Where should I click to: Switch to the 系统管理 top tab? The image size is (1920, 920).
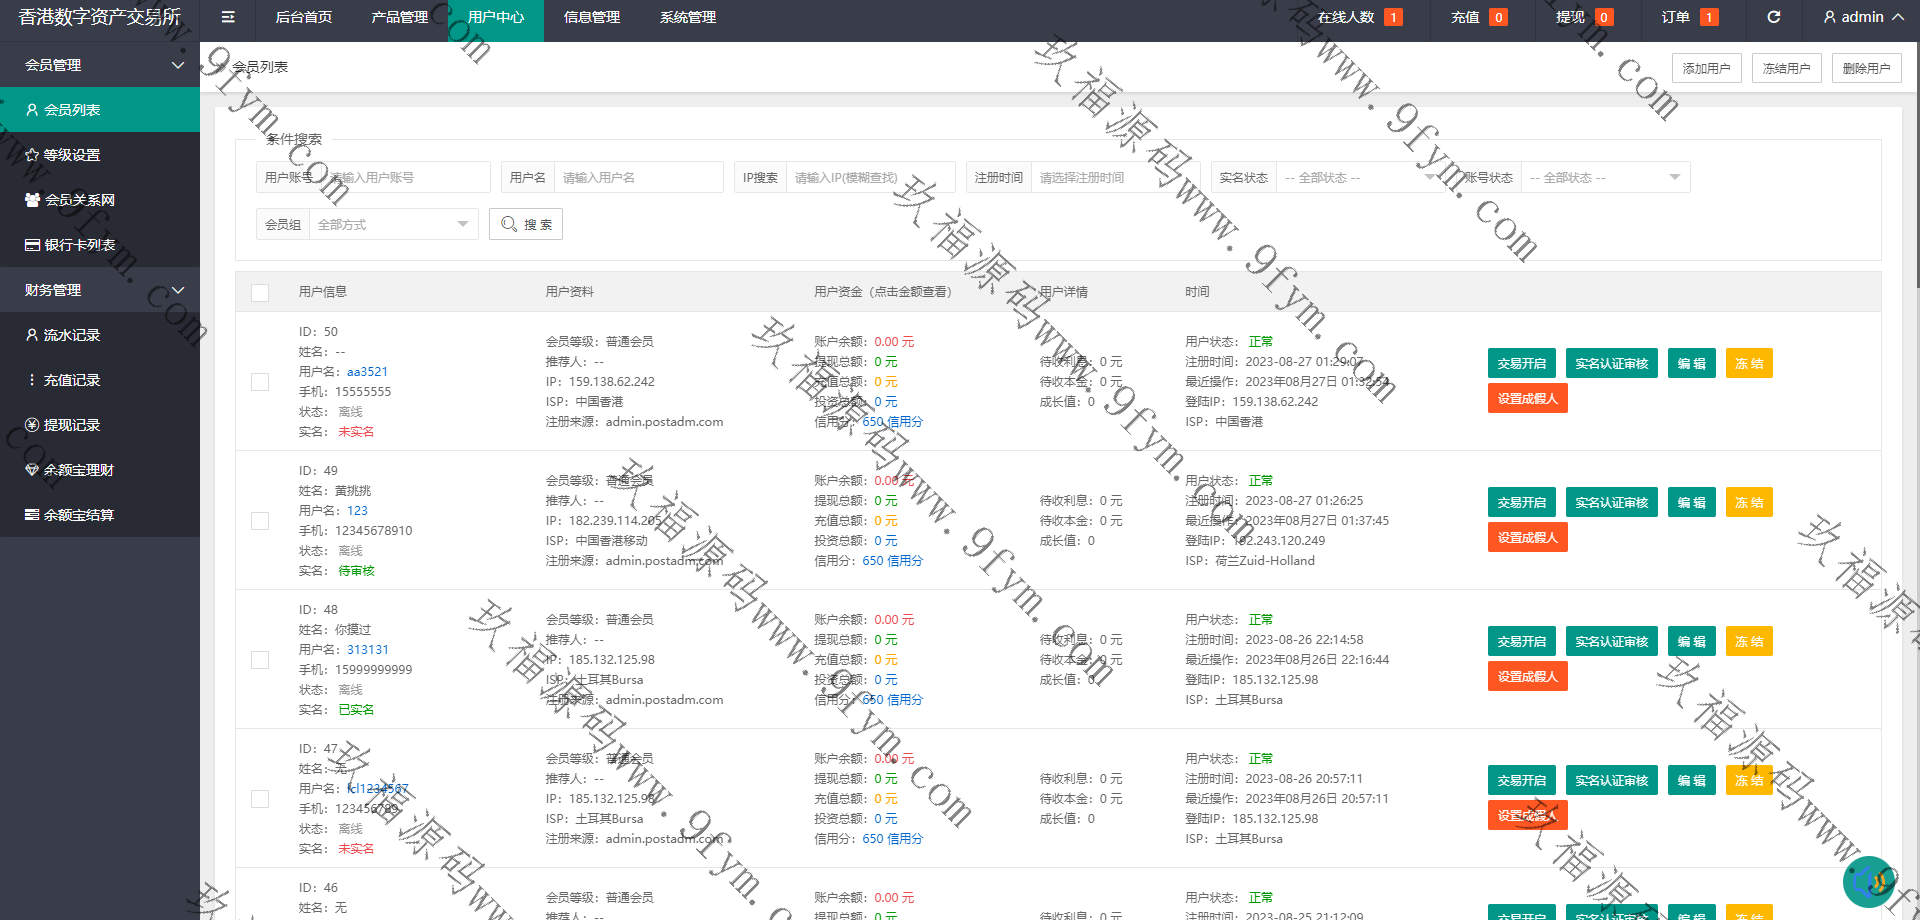pos(687,17)
